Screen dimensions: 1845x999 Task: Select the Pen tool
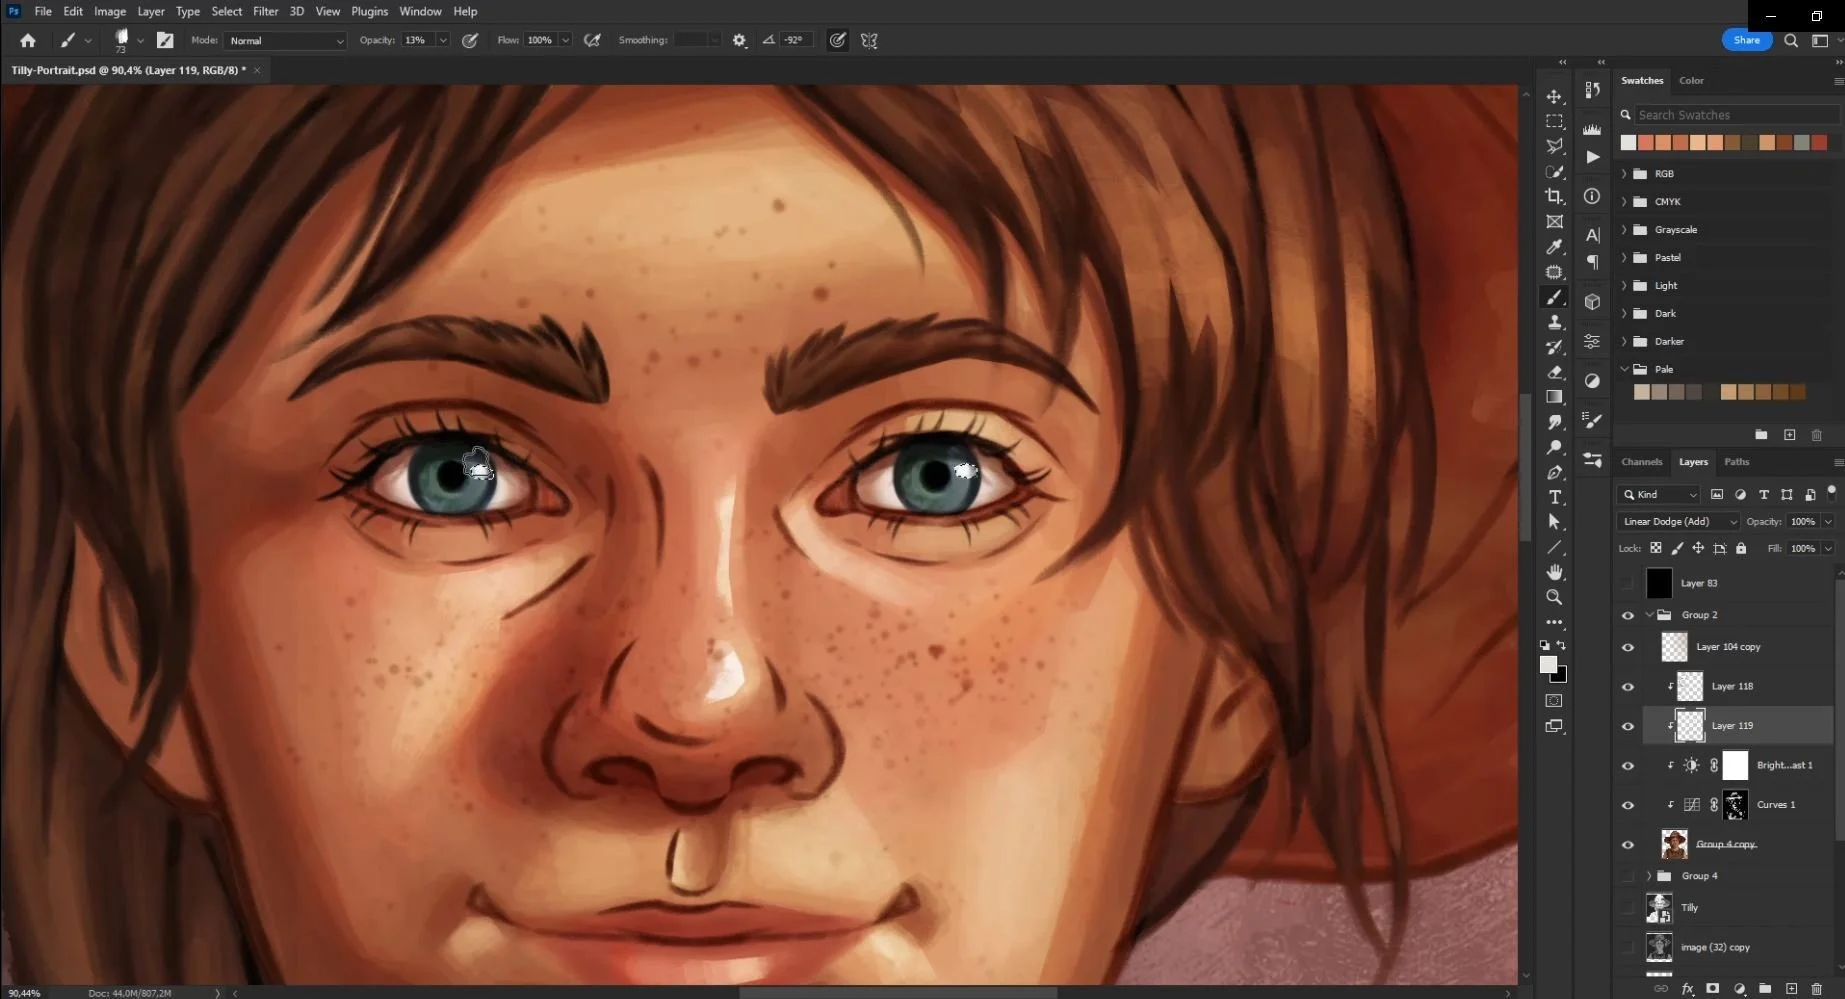coord(1554,472)
